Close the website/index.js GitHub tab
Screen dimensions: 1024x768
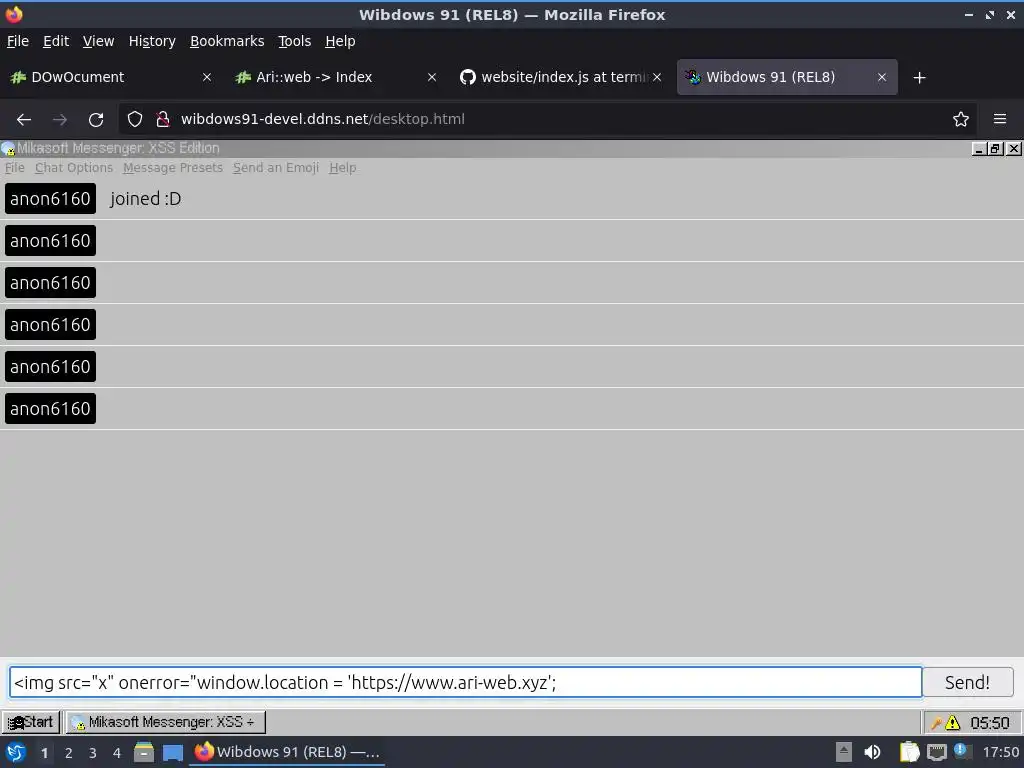tap(657, 77)
